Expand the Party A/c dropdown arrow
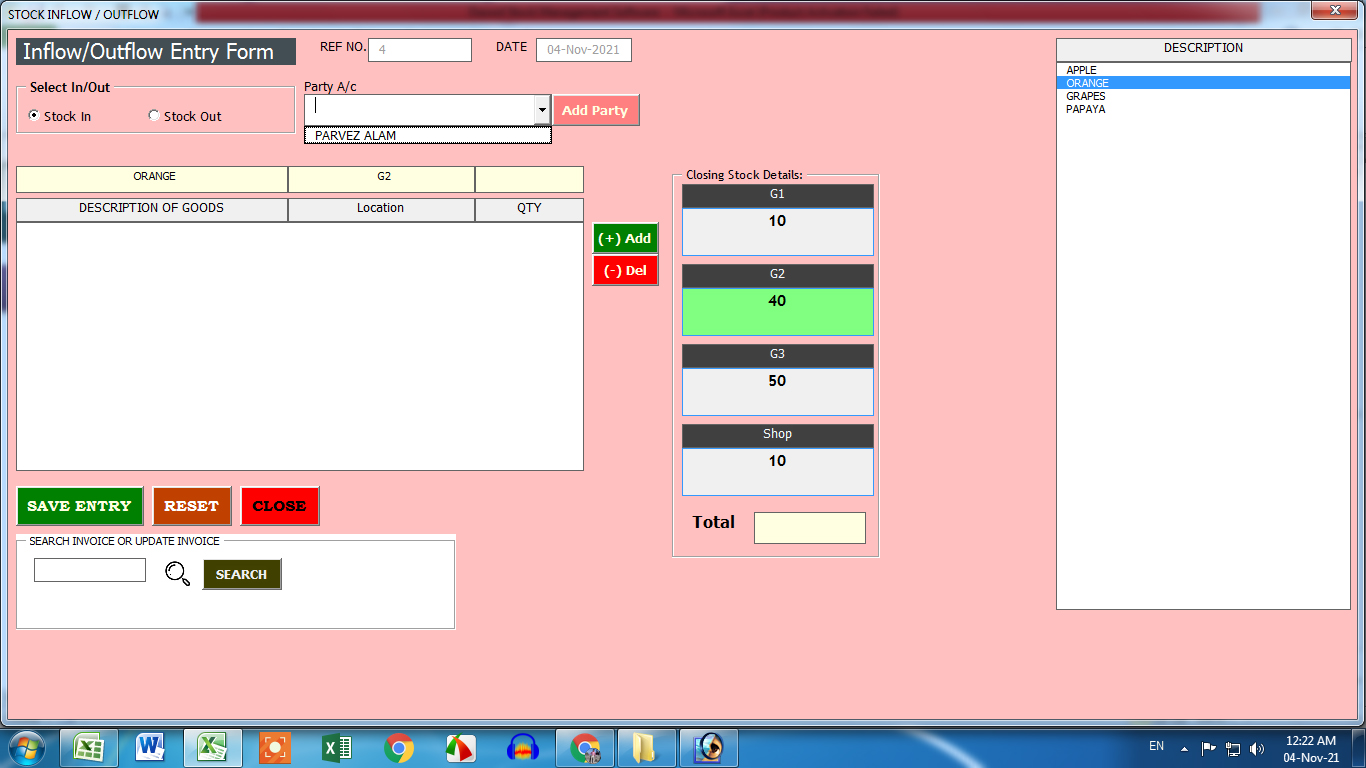 tap(541, 109)
